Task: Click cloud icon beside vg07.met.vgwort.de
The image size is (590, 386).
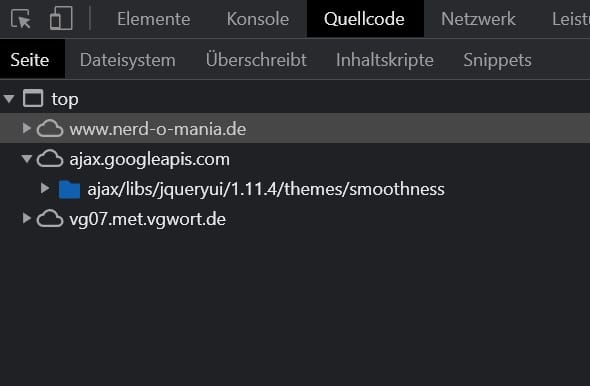Action: tap(50, 219)
